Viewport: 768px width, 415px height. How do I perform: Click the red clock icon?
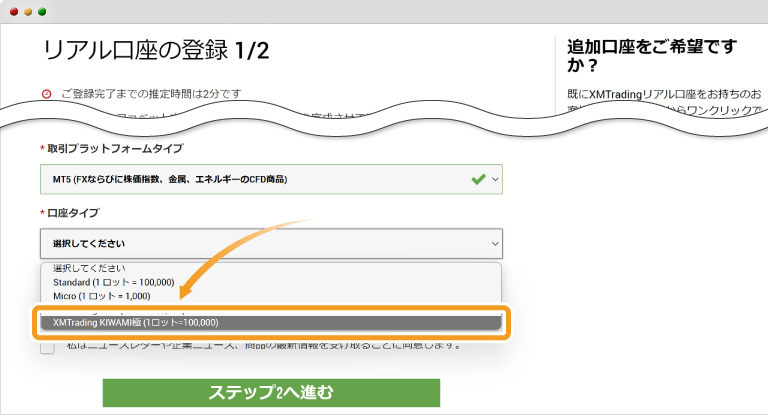(x=47, y=94)
